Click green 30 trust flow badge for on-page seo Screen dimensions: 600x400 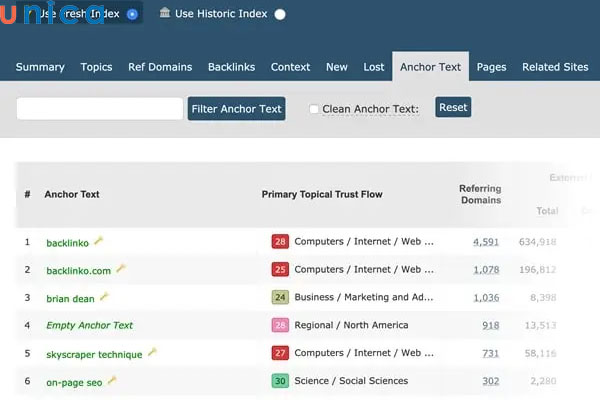coord(280,381)
